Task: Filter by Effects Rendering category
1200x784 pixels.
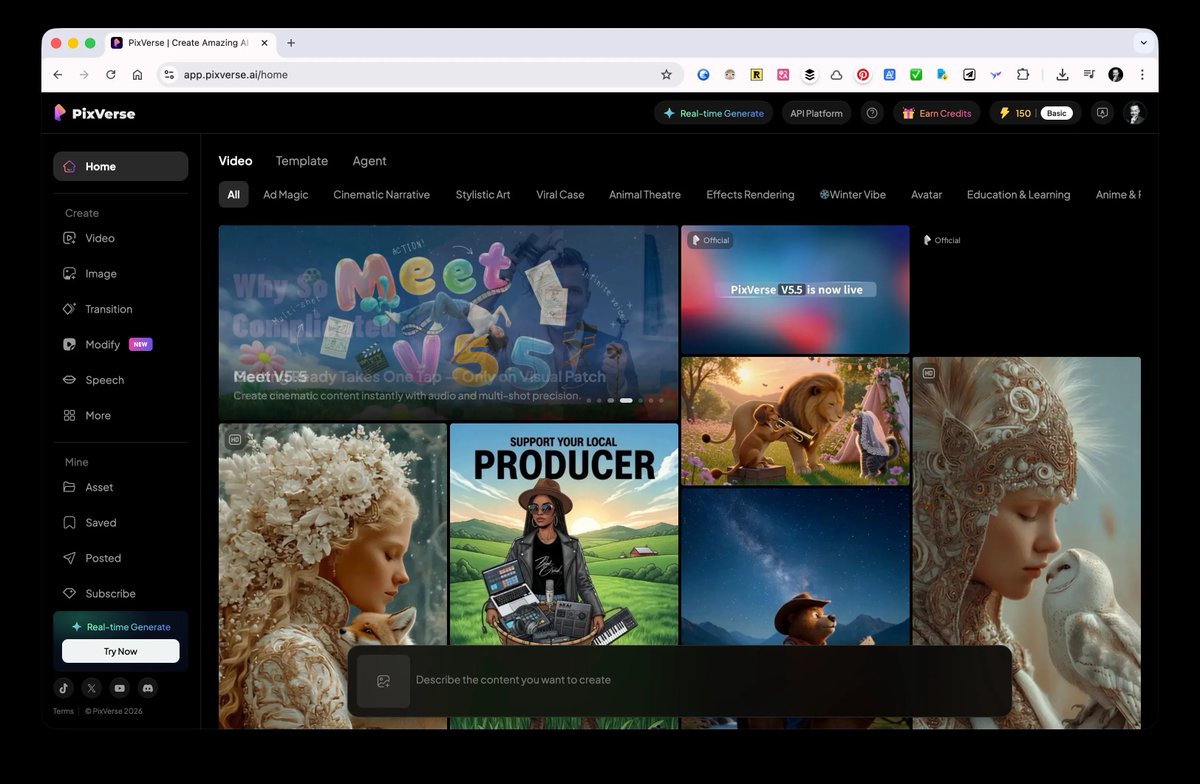Action: click(750, 195)
